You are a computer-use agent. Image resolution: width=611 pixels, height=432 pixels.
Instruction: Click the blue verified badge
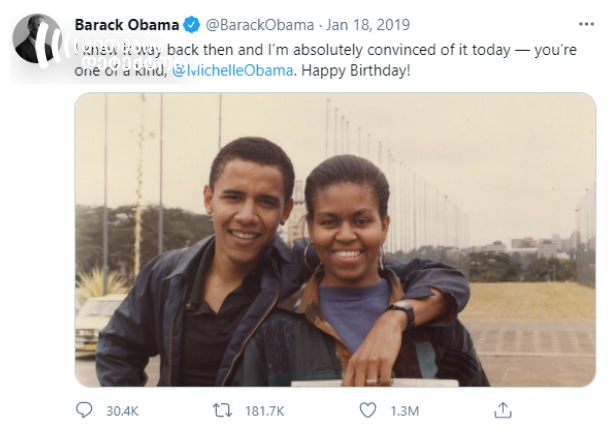192,25
